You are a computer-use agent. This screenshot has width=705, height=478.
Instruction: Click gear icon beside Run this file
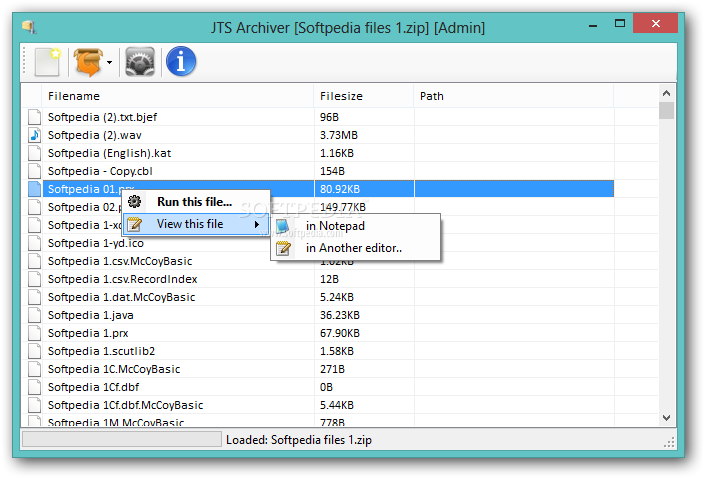pyautogui.click(x=134, y=201)
